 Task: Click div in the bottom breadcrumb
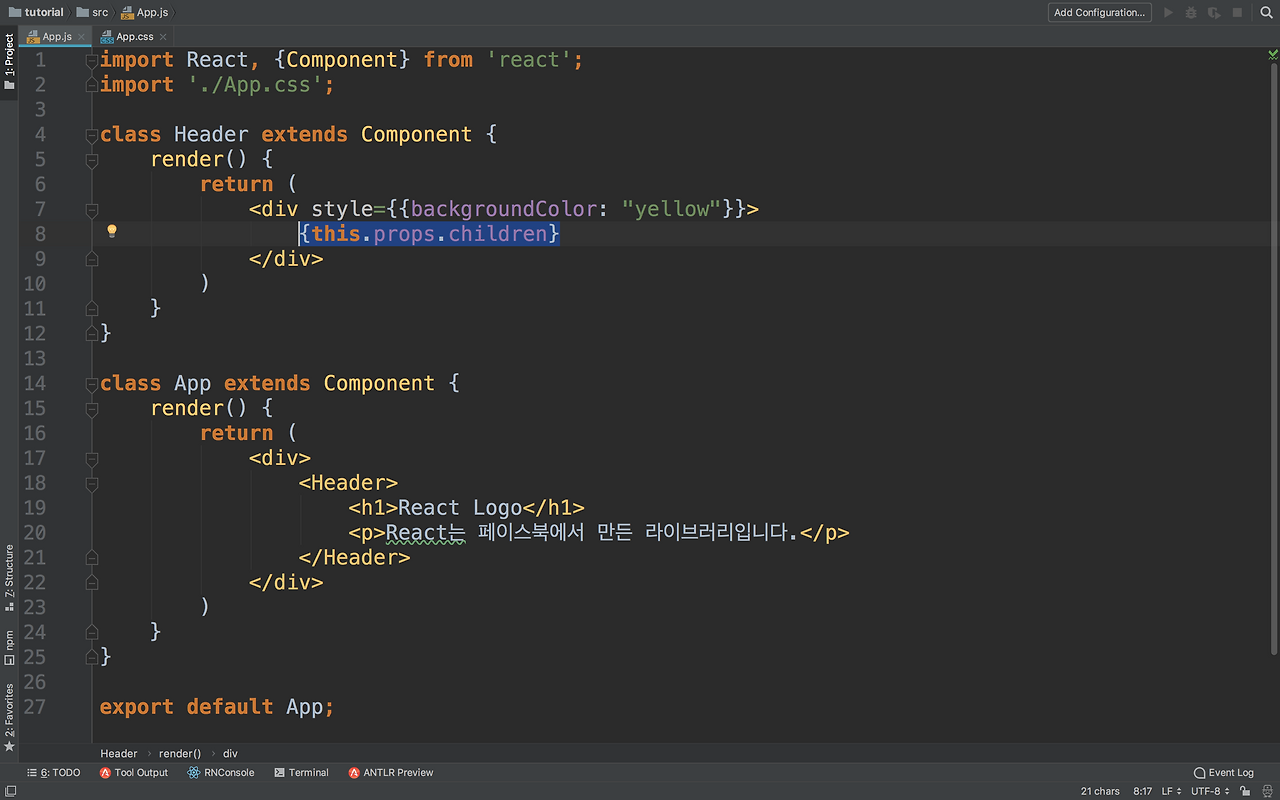[x=230, y=753]
